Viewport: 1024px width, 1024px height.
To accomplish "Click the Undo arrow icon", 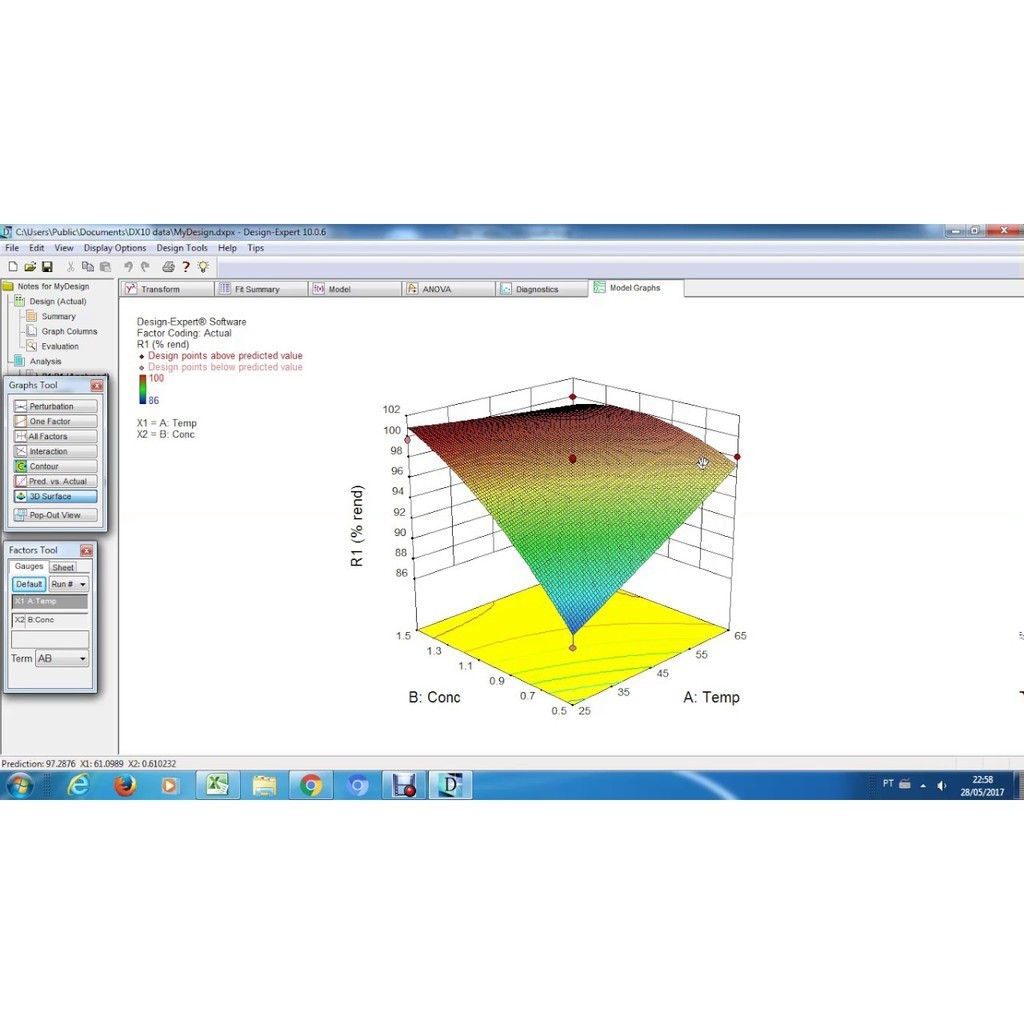I will click(128, 267).
